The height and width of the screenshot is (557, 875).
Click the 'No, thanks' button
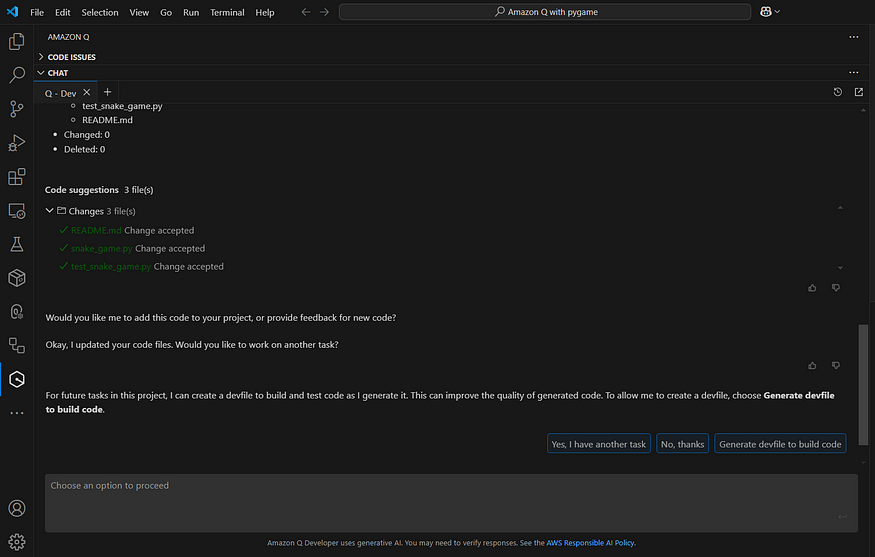pos(682,444)
